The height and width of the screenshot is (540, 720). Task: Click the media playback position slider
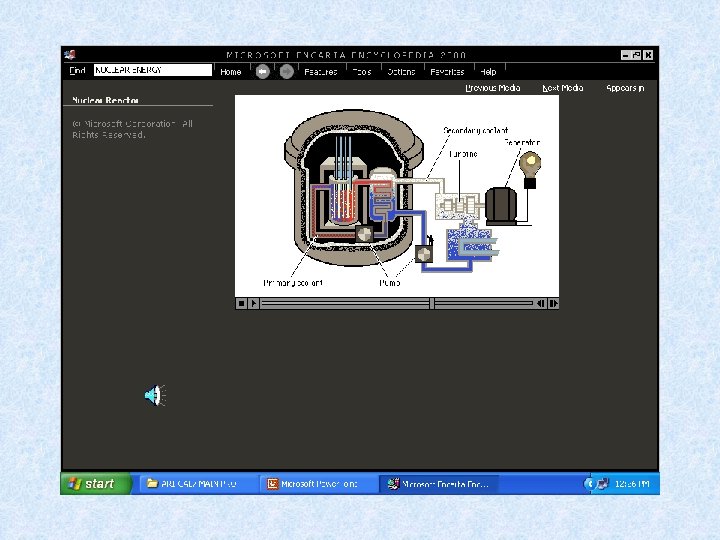tap(431, 303)
